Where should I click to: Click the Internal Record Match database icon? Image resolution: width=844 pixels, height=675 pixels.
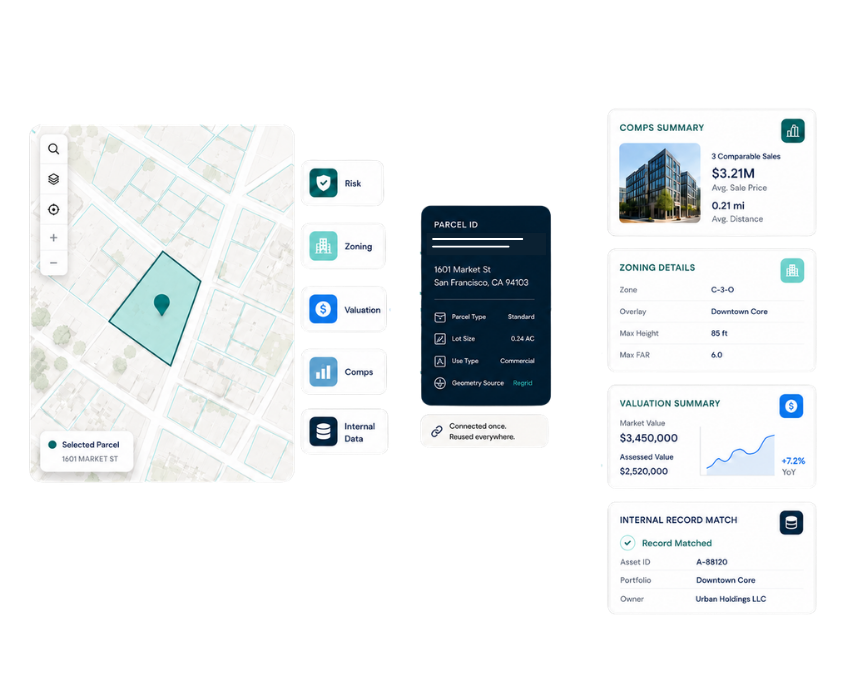click(x=791, y=523)
